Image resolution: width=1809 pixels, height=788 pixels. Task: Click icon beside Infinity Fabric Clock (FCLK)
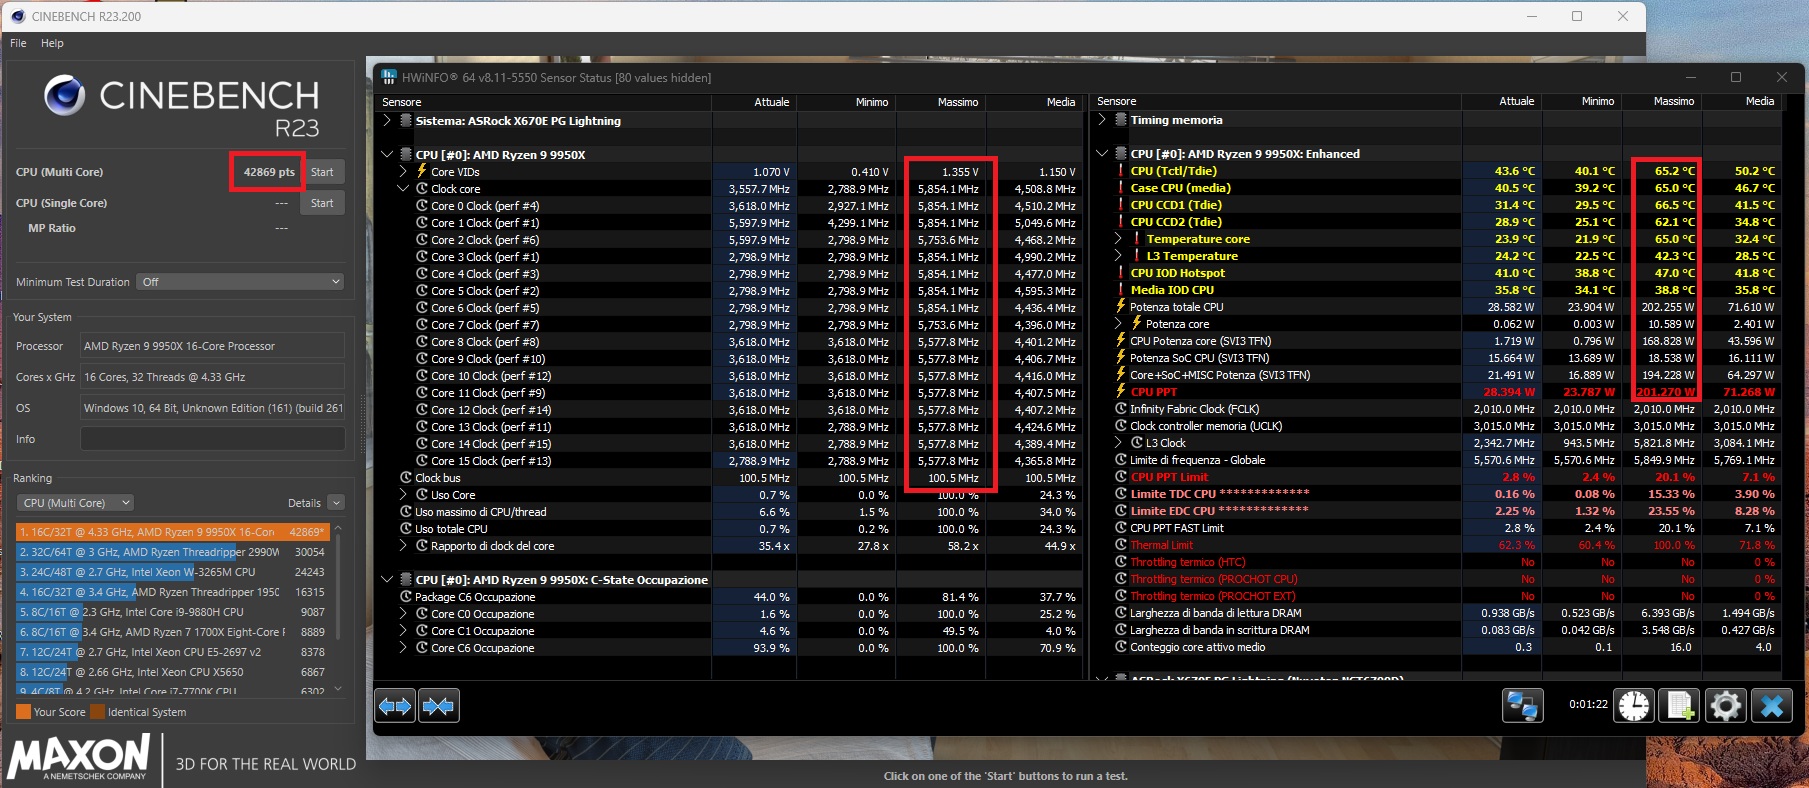pos(1121,408)
